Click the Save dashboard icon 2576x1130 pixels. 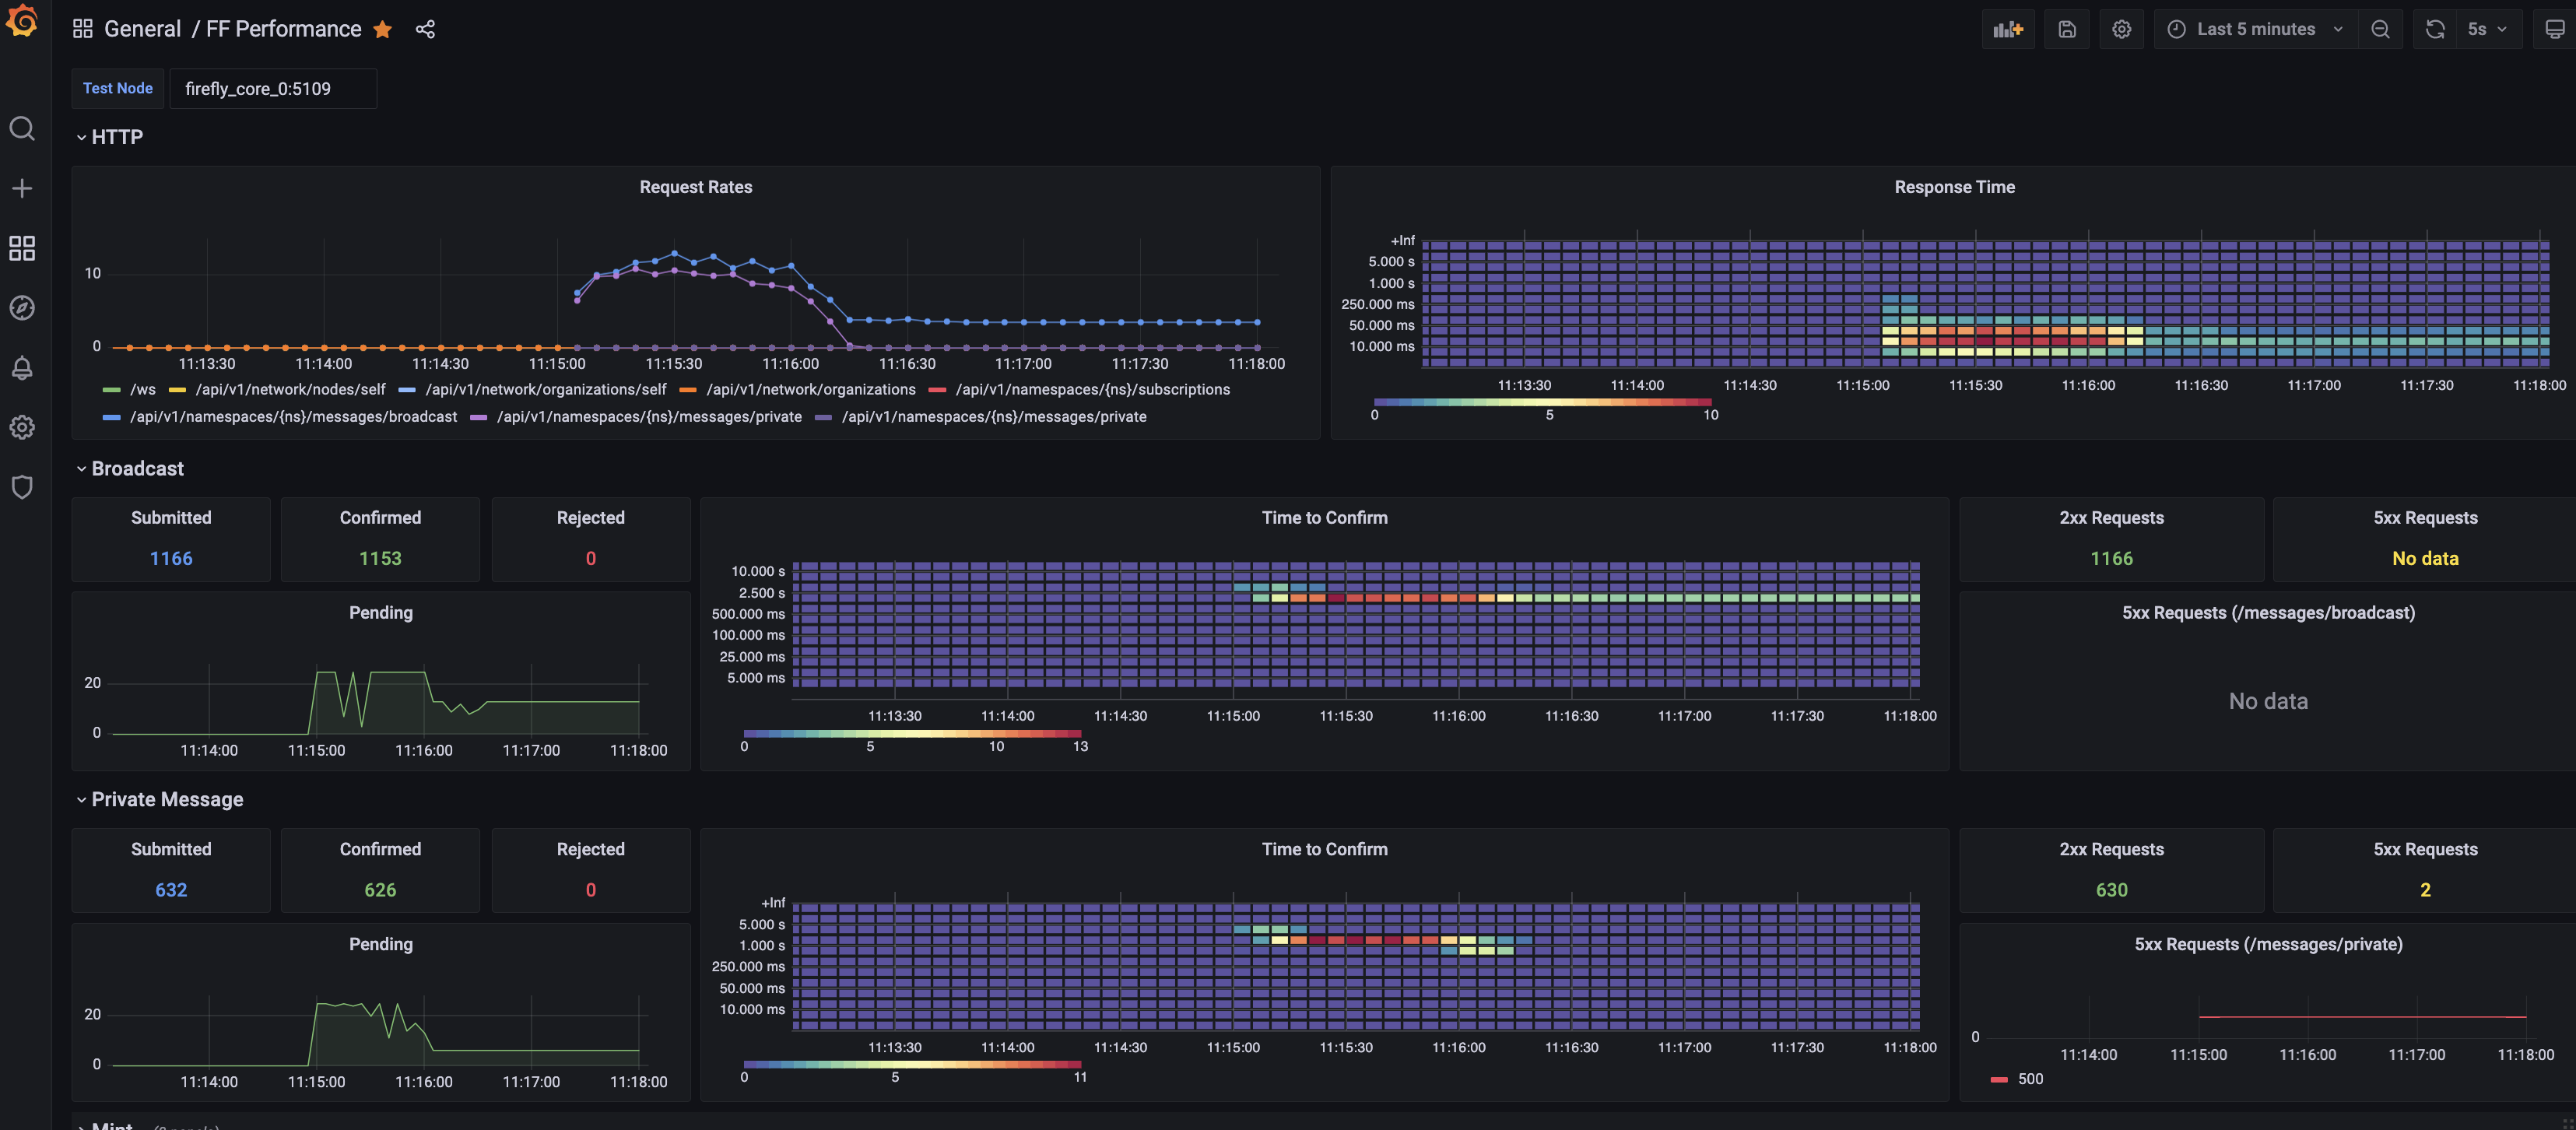[2066, 29]
